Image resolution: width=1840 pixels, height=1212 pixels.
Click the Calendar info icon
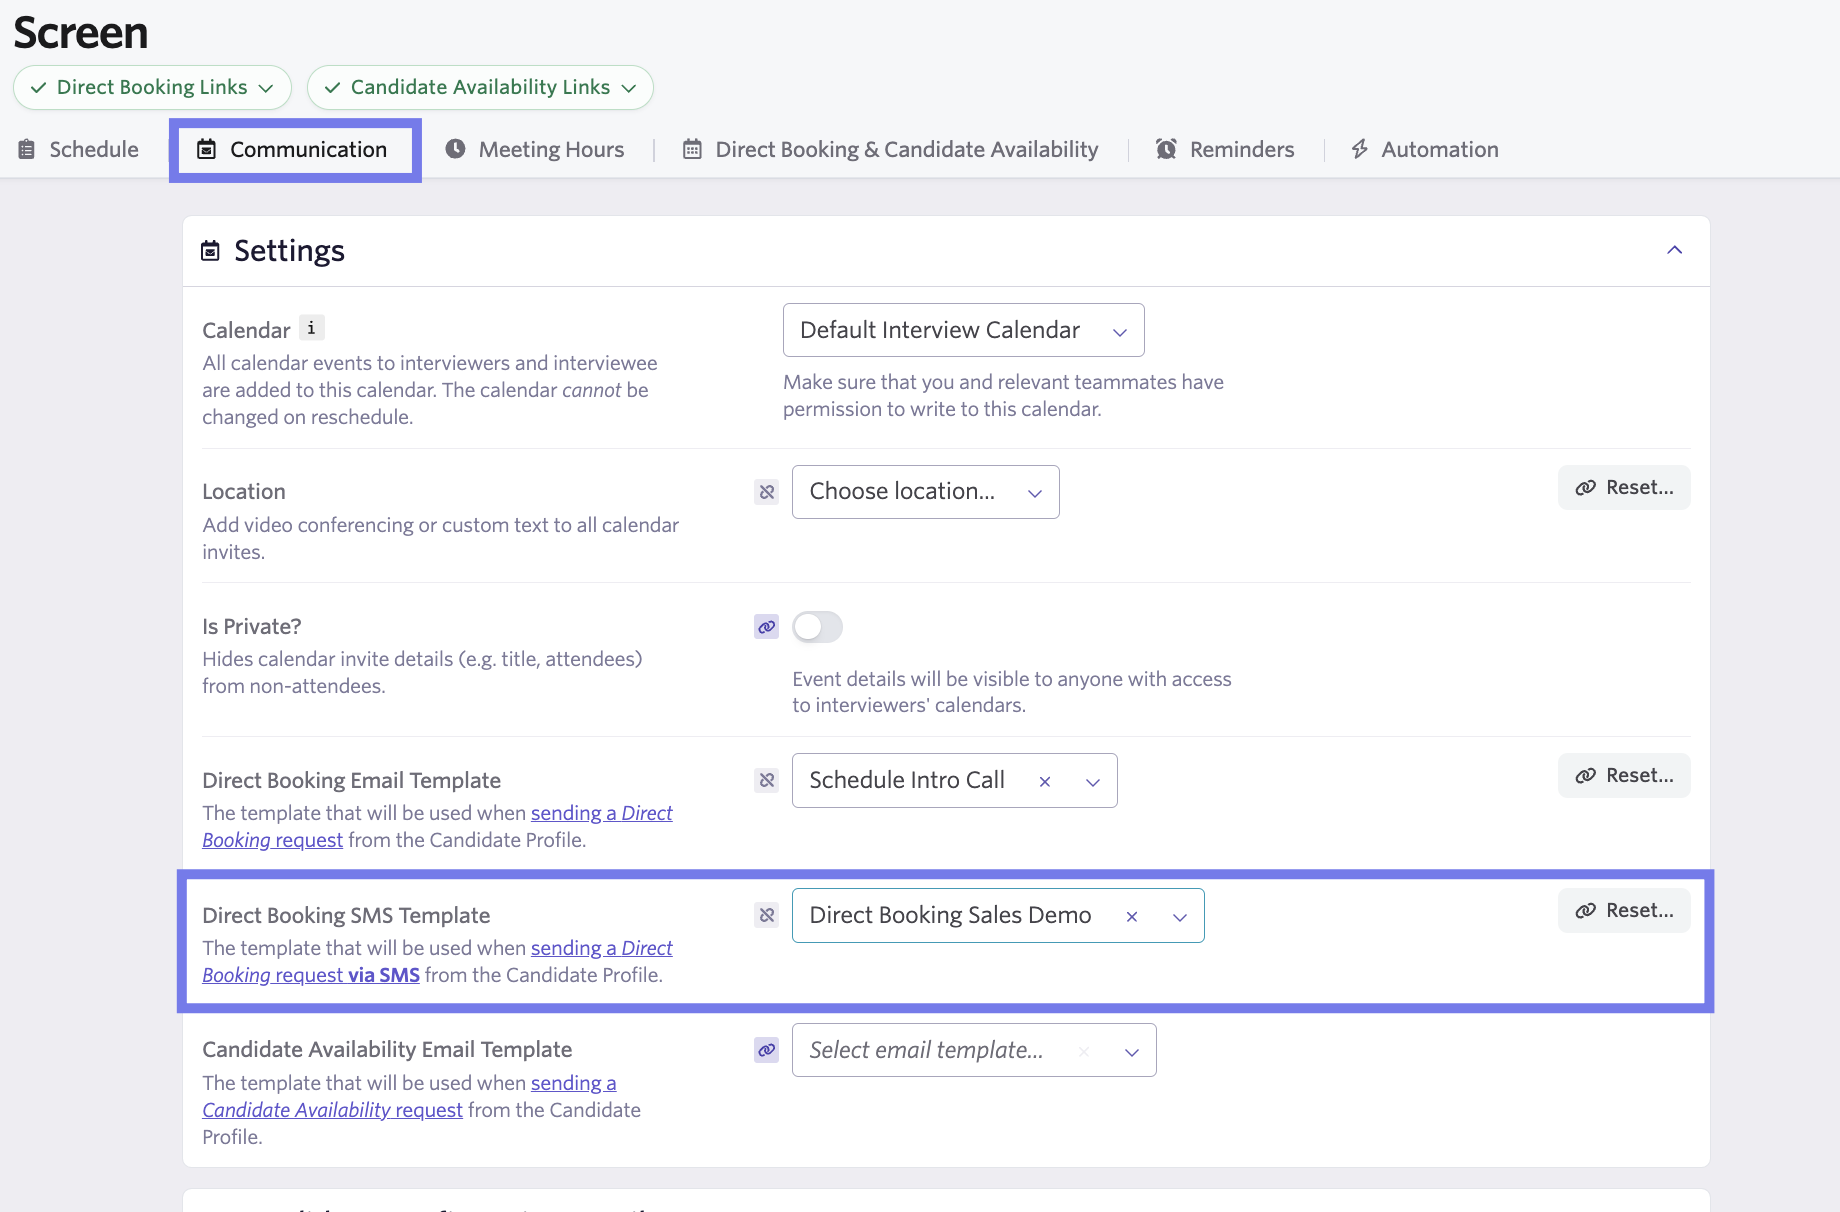click(311, 328)
